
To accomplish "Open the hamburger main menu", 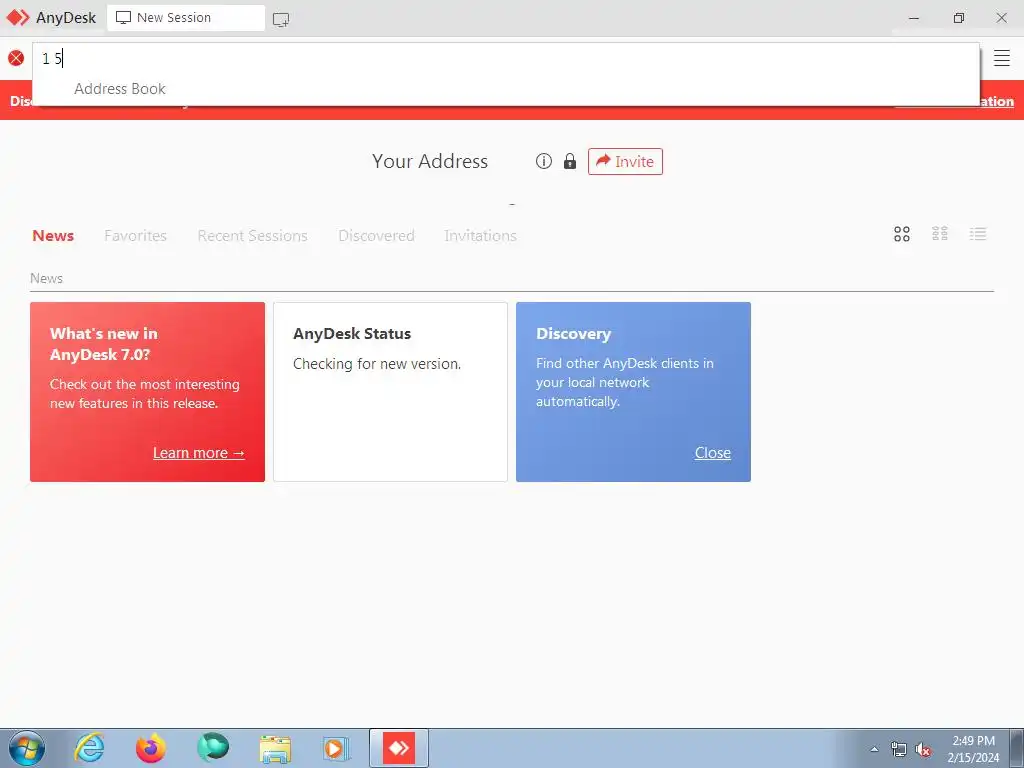I will [1001, 58].
